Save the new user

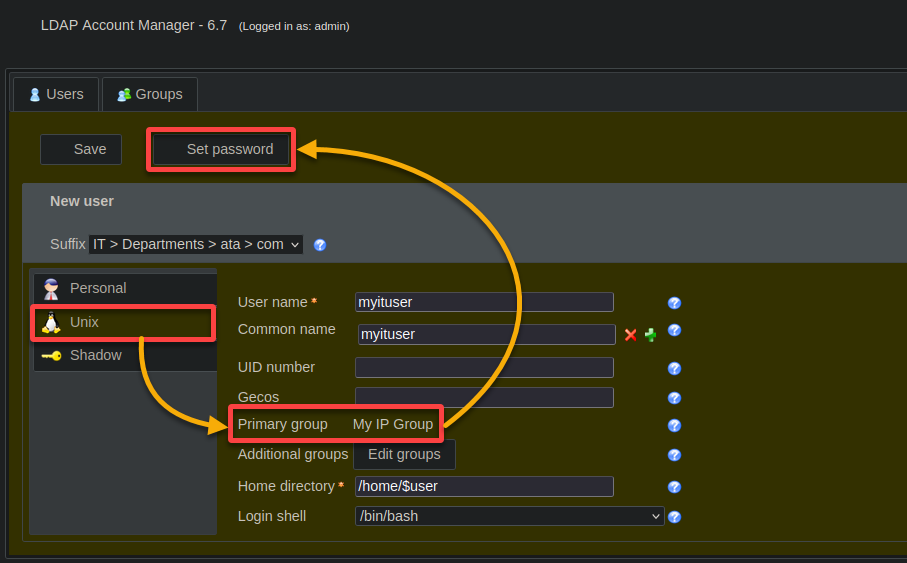(x=81, y=149)
